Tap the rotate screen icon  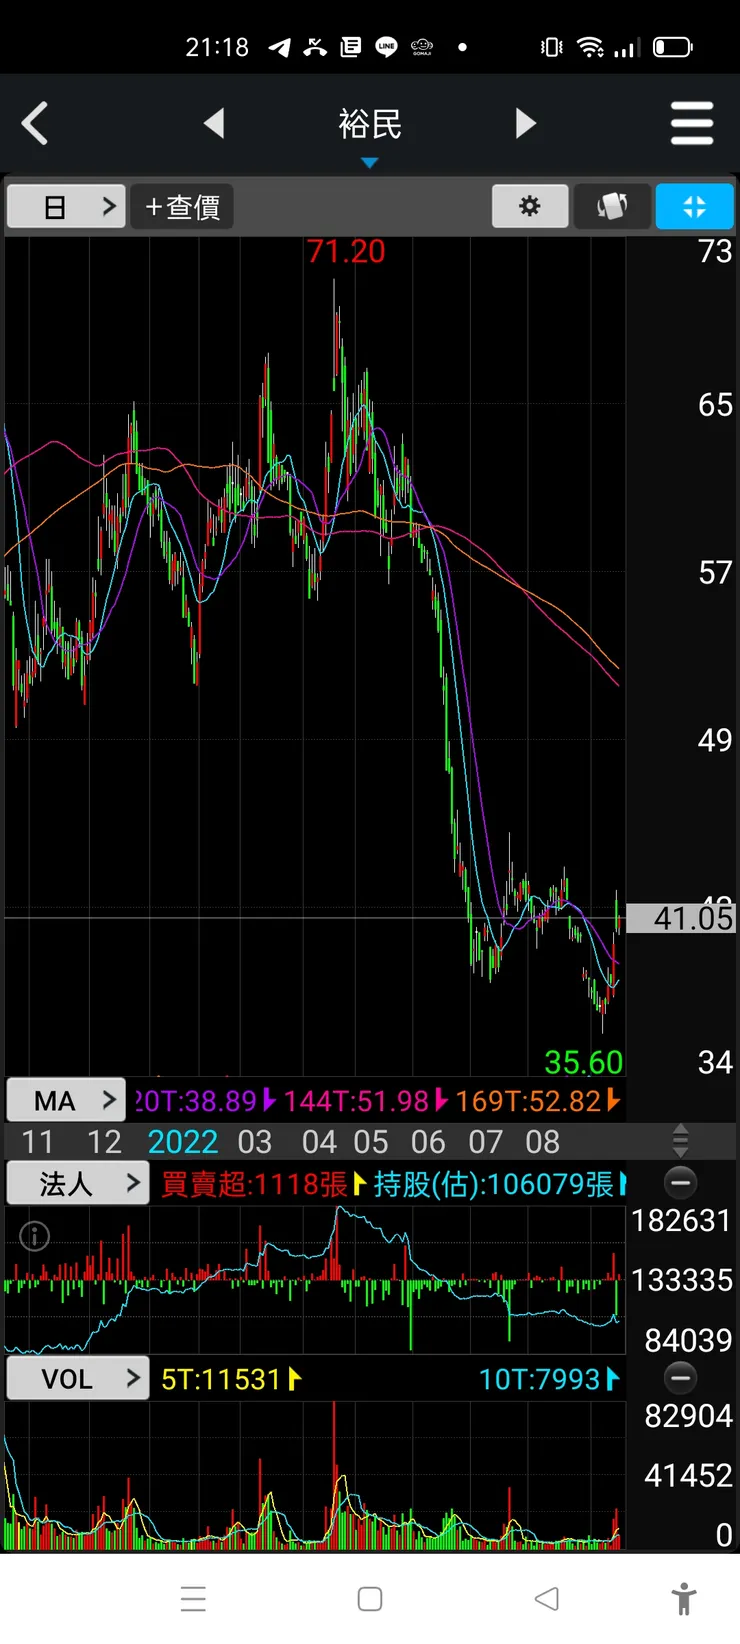coord(612,206)
